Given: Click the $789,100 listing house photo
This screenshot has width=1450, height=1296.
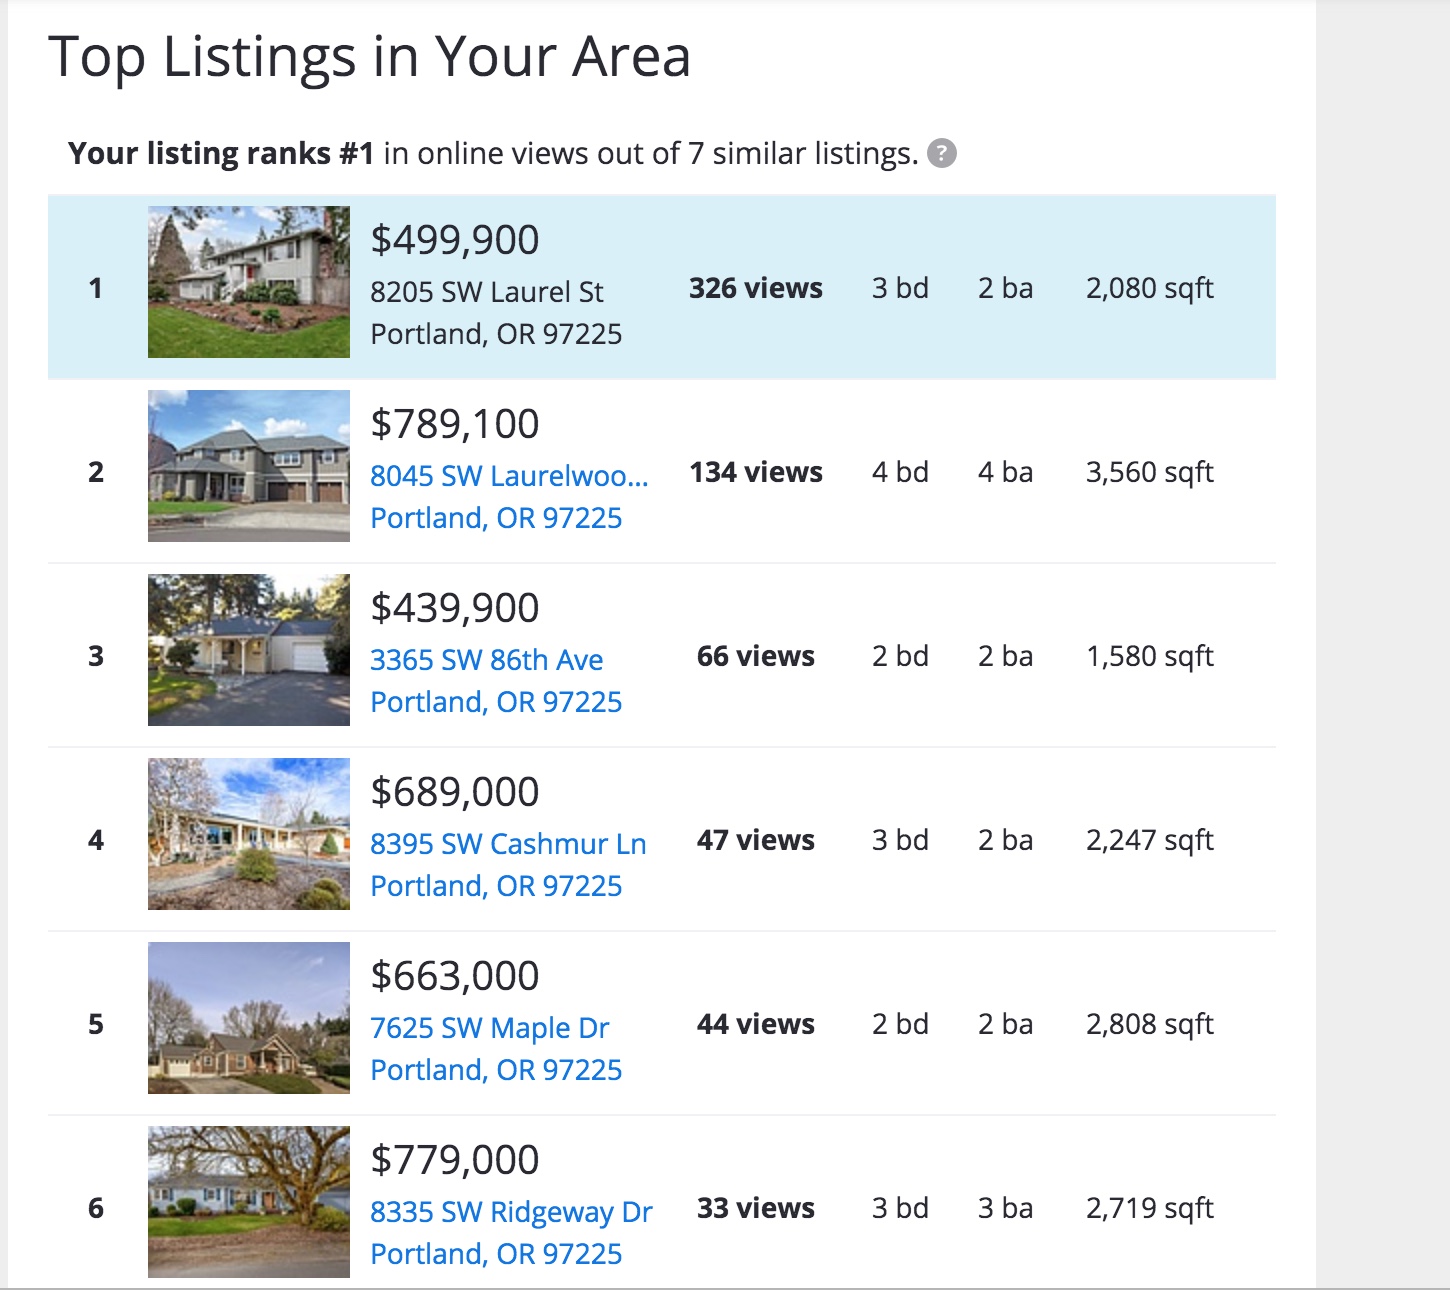Looking at the screenshot, I should pyautogui.click(x=249, y=466).
